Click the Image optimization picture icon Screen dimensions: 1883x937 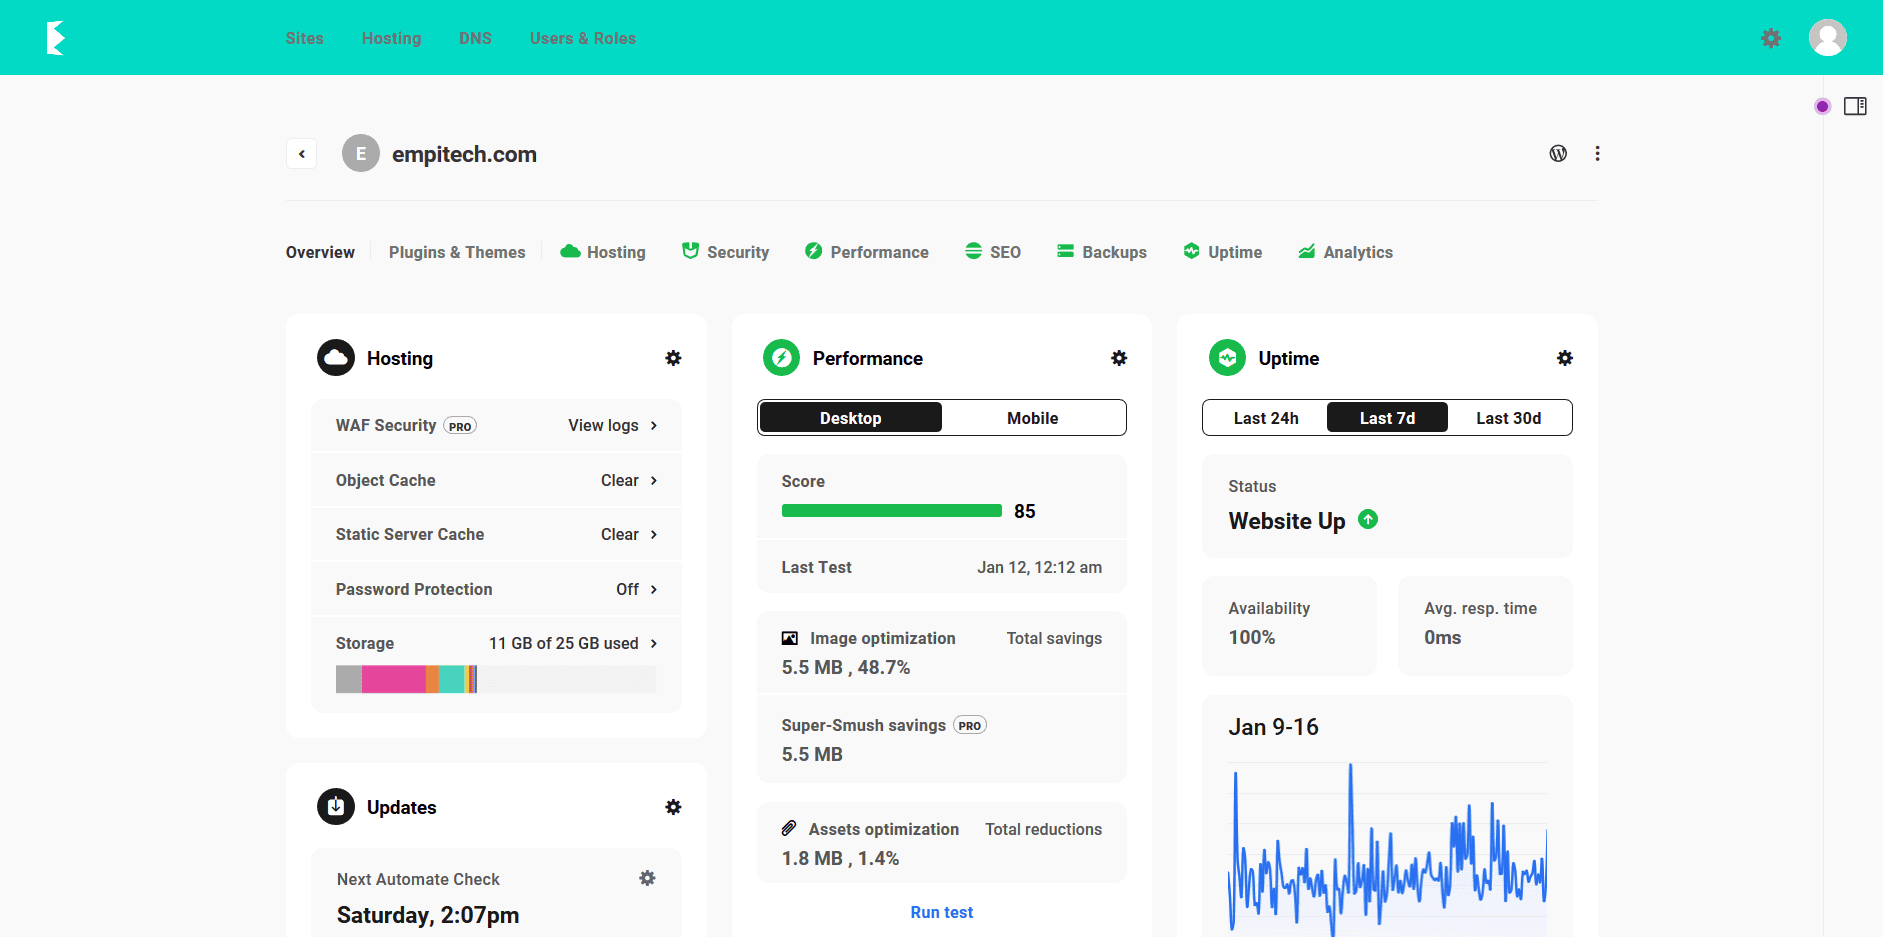click(790, 638)
